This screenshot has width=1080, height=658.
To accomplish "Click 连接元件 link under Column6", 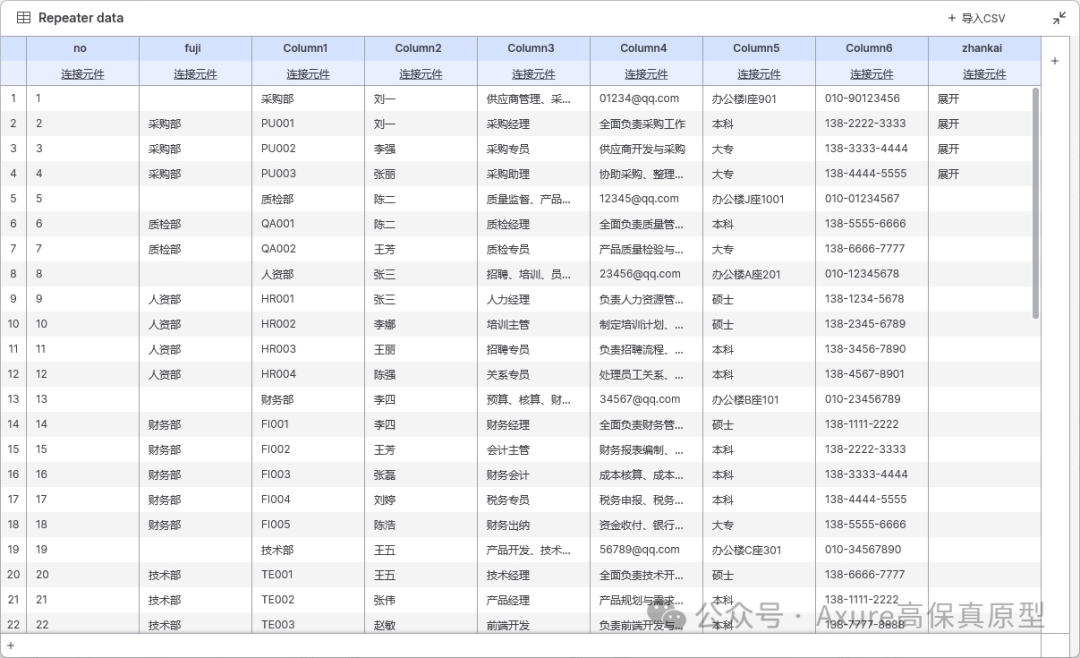I will 872,74.
